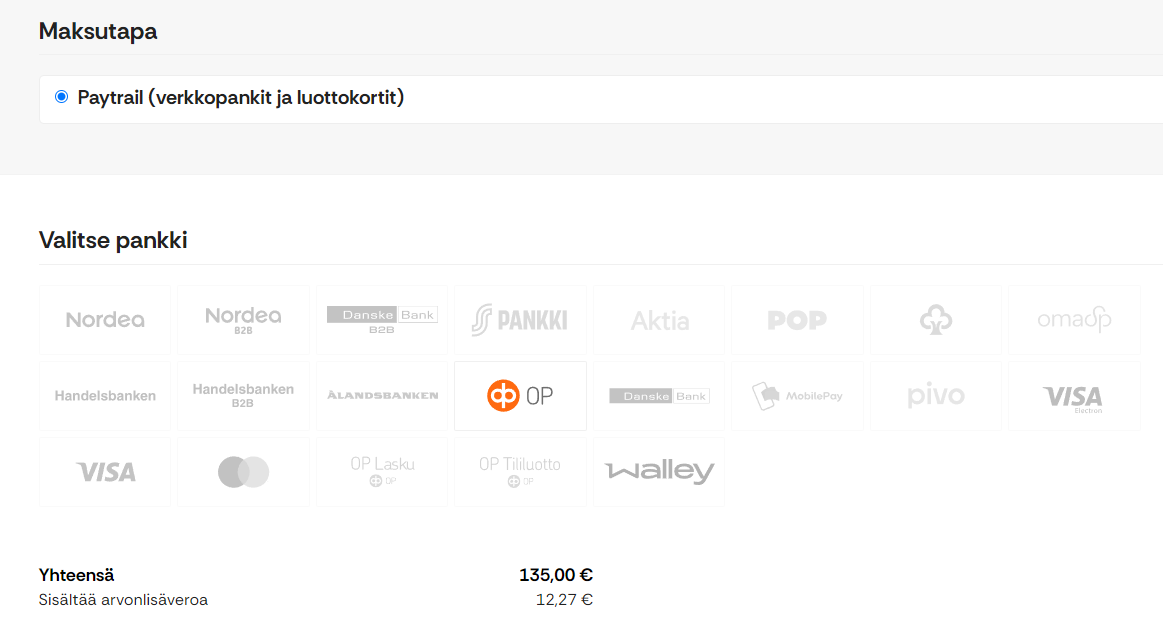Select the Paytrail payment method radio button
1163x635 pixels.
[62, 97]
